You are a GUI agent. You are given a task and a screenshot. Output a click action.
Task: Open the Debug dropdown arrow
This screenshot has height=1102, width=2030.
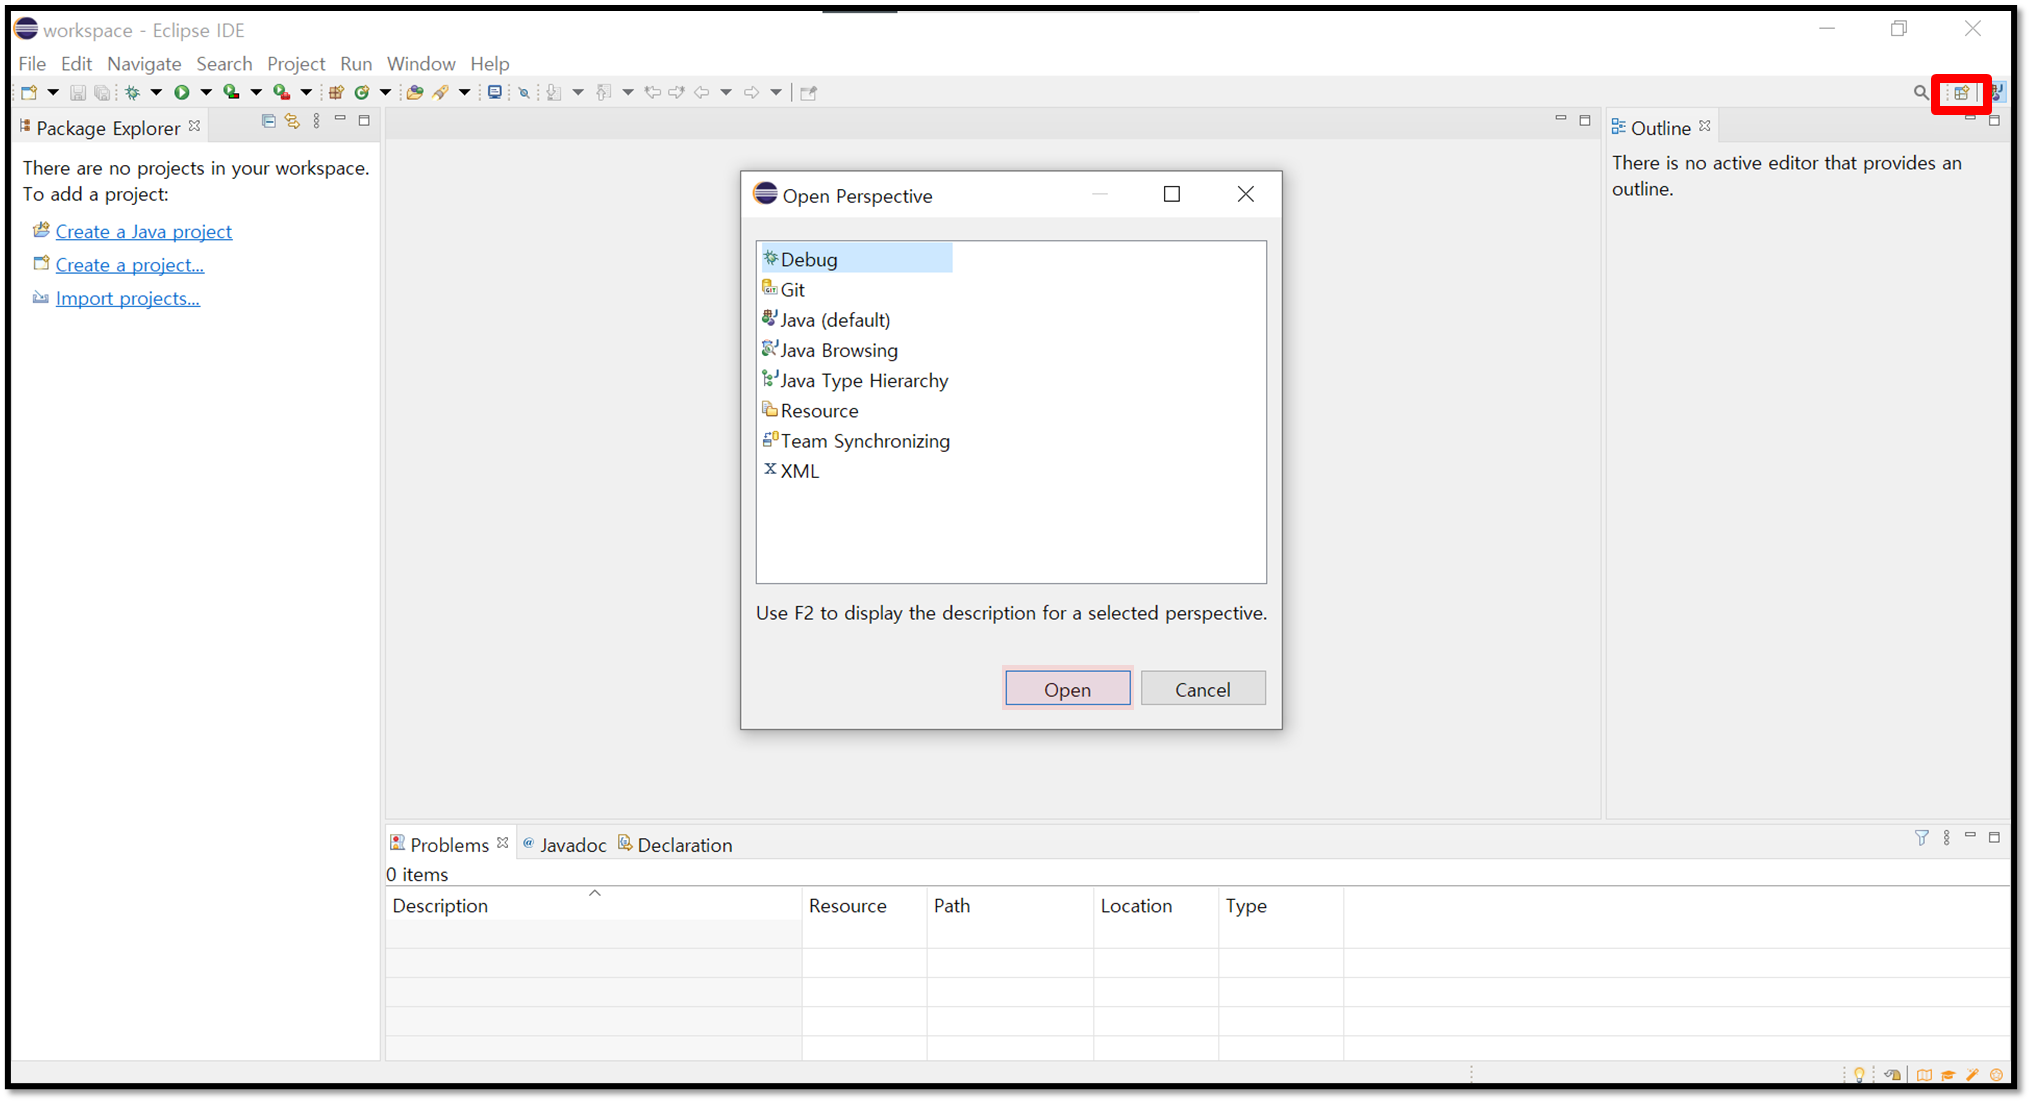(156, 92)
